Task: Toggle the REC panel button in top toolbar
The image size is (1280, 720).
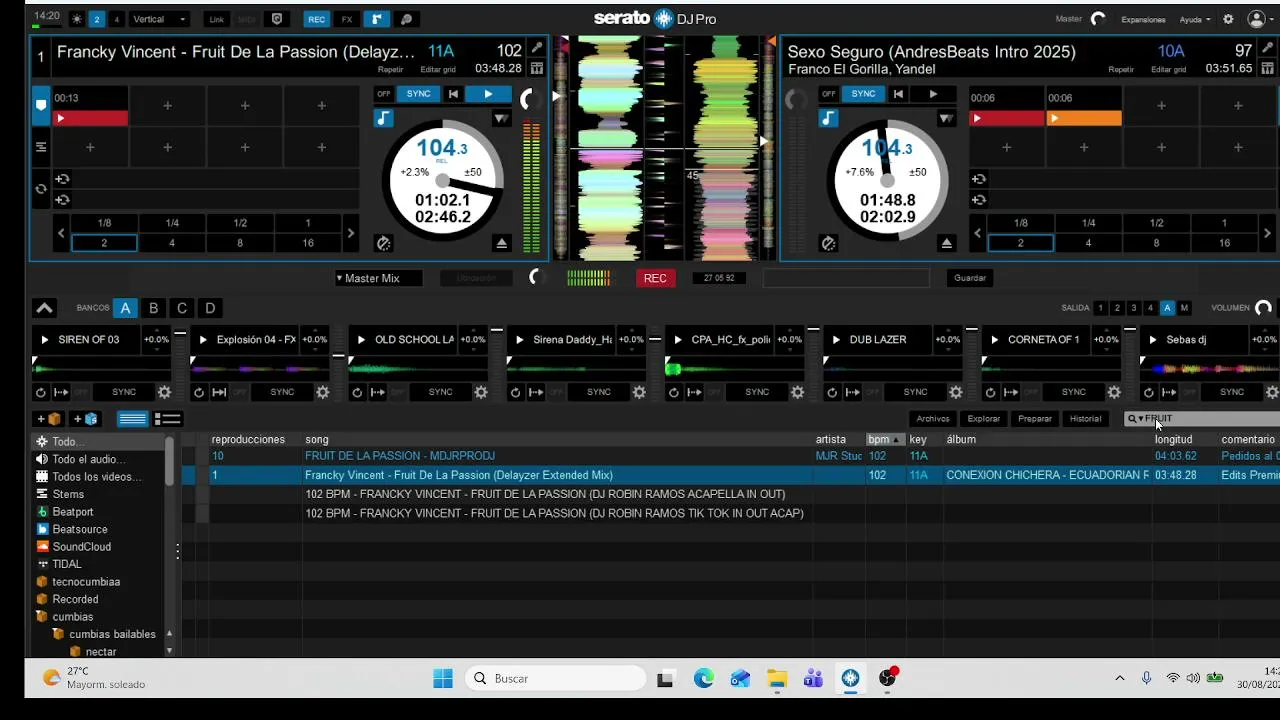Action: coord(316,19)
